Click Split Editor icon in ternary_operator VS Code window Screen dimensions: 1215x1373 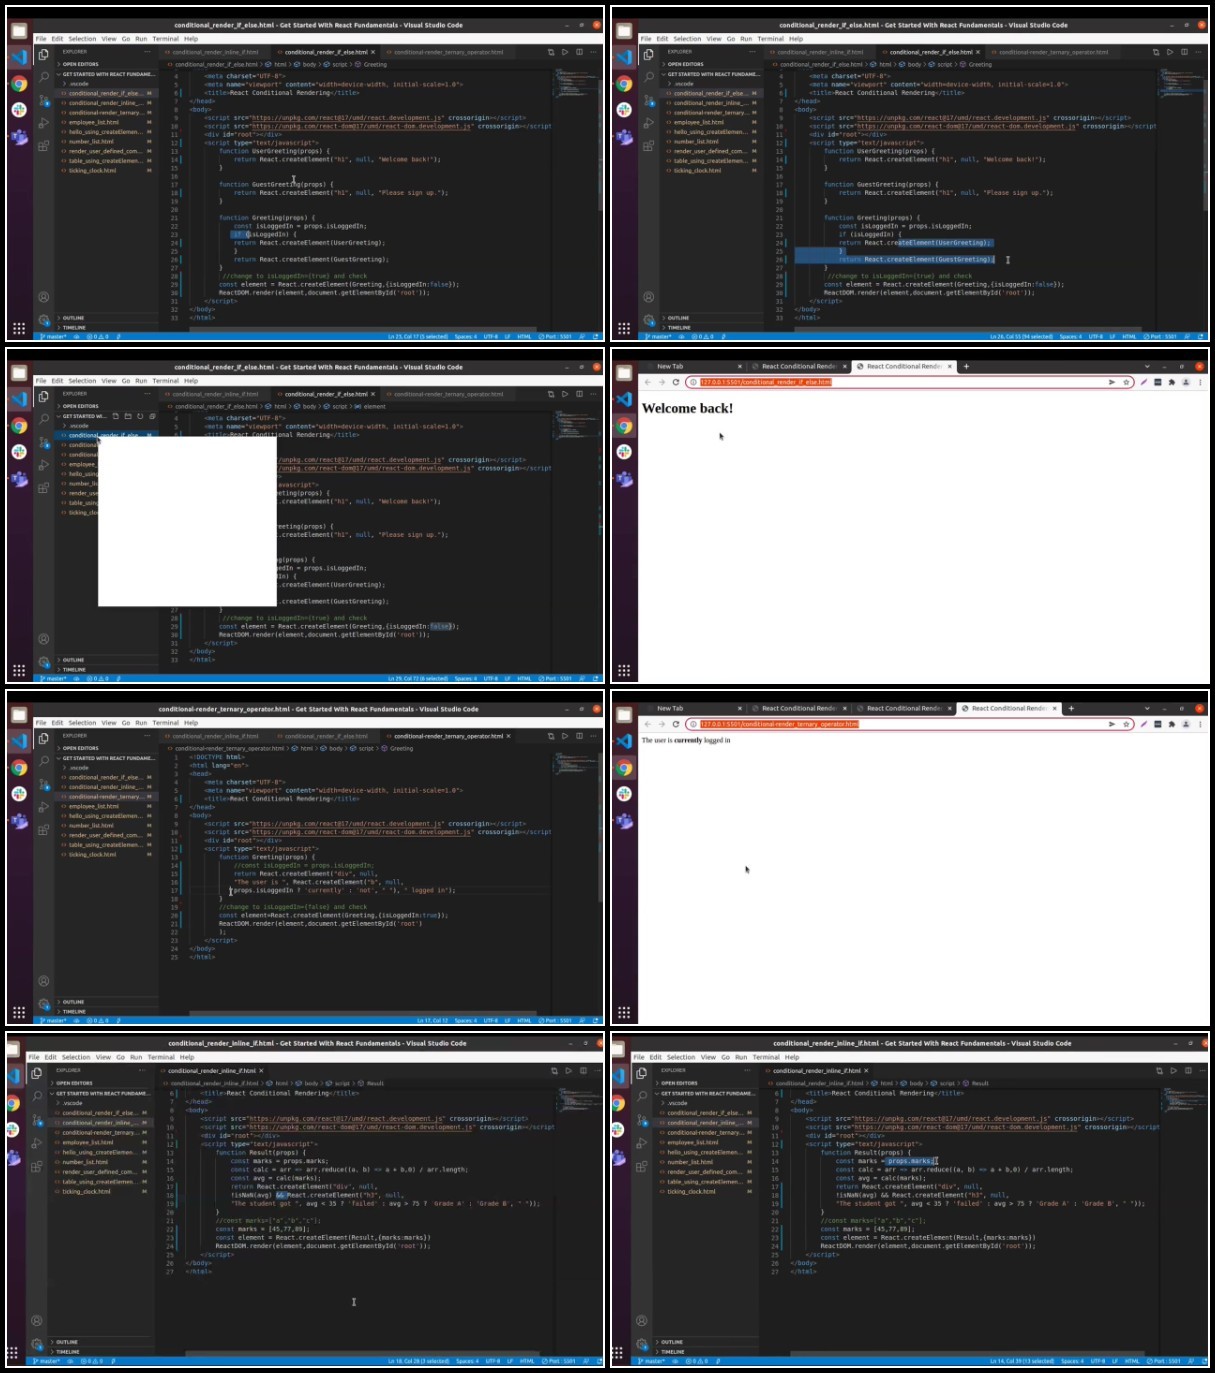point(580,736)
